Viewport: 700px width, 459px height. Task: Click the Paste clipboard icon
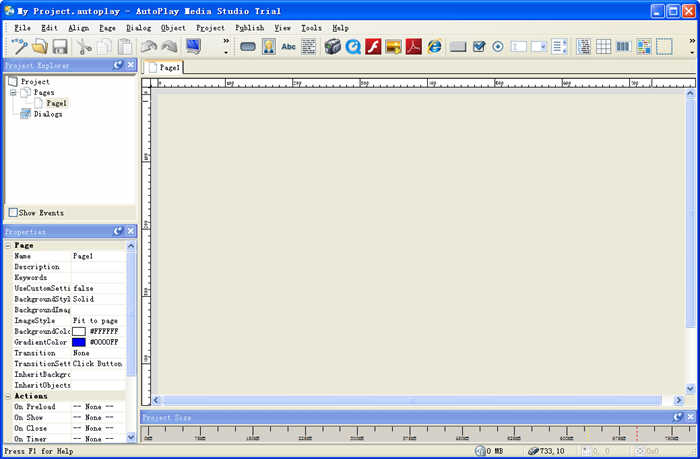coord(125,46)
